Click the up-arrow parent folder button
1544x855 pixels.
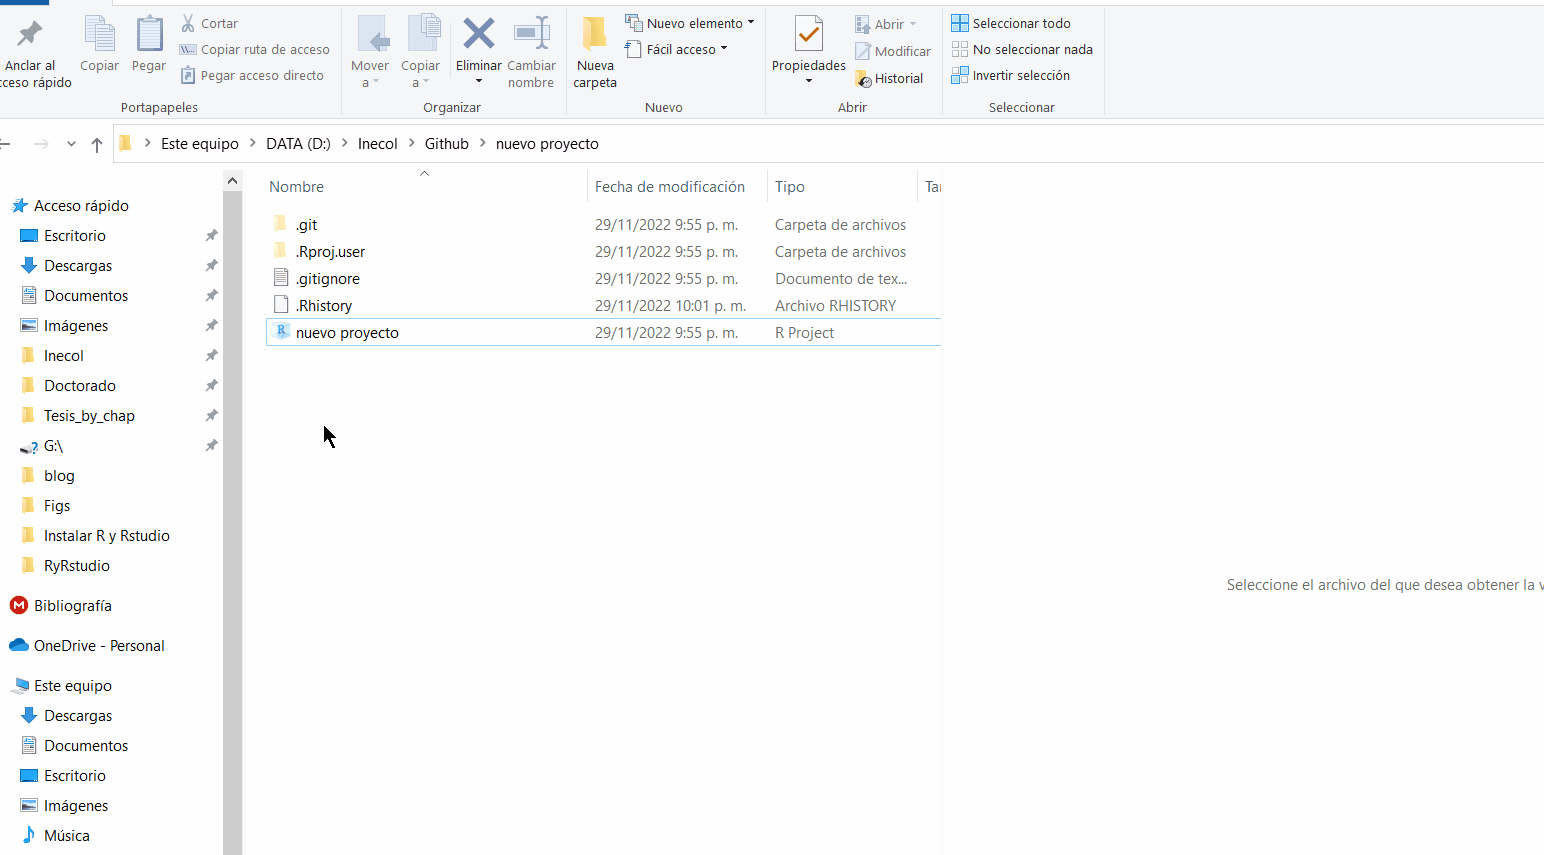coord(97,145)
